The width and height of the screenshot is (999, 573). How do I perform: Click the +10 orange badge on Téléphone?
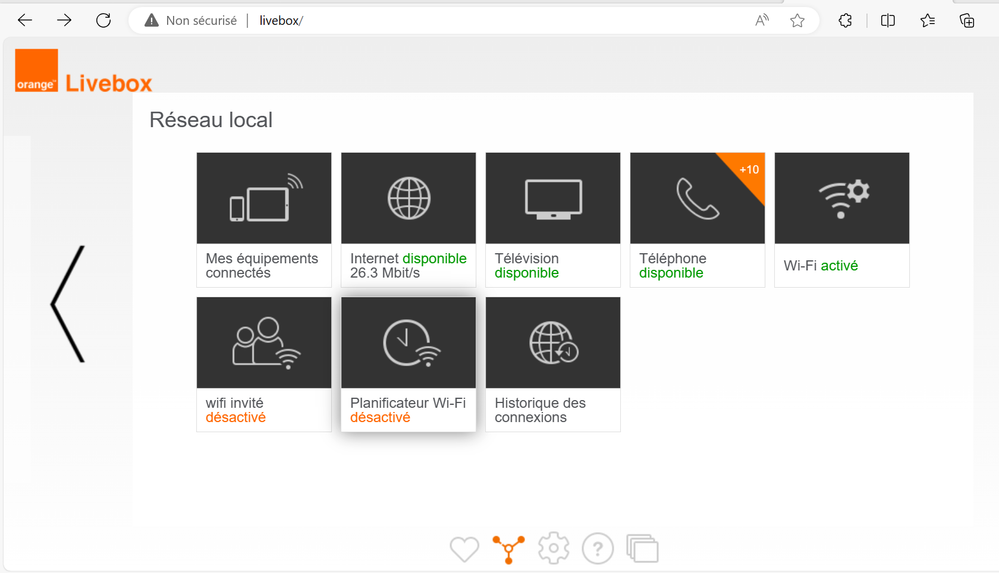click(x=747, y=168)
